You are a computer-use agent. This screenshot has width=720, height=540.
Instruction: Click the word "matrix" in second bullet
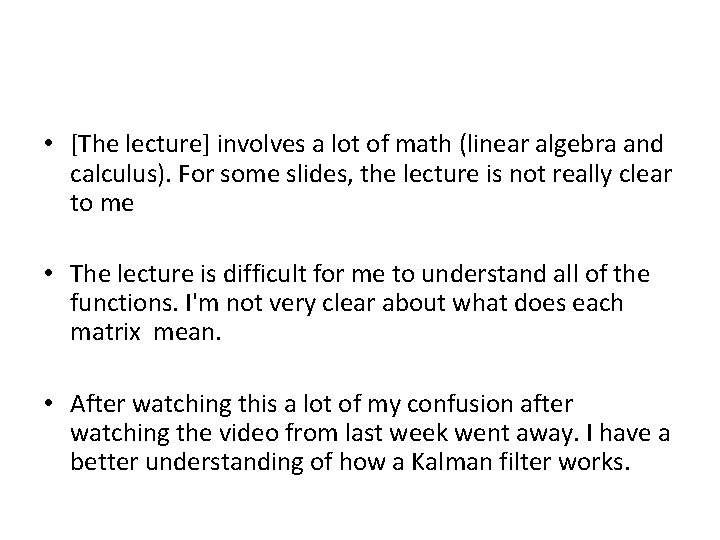pyautogui.click(x=105, y=332)
